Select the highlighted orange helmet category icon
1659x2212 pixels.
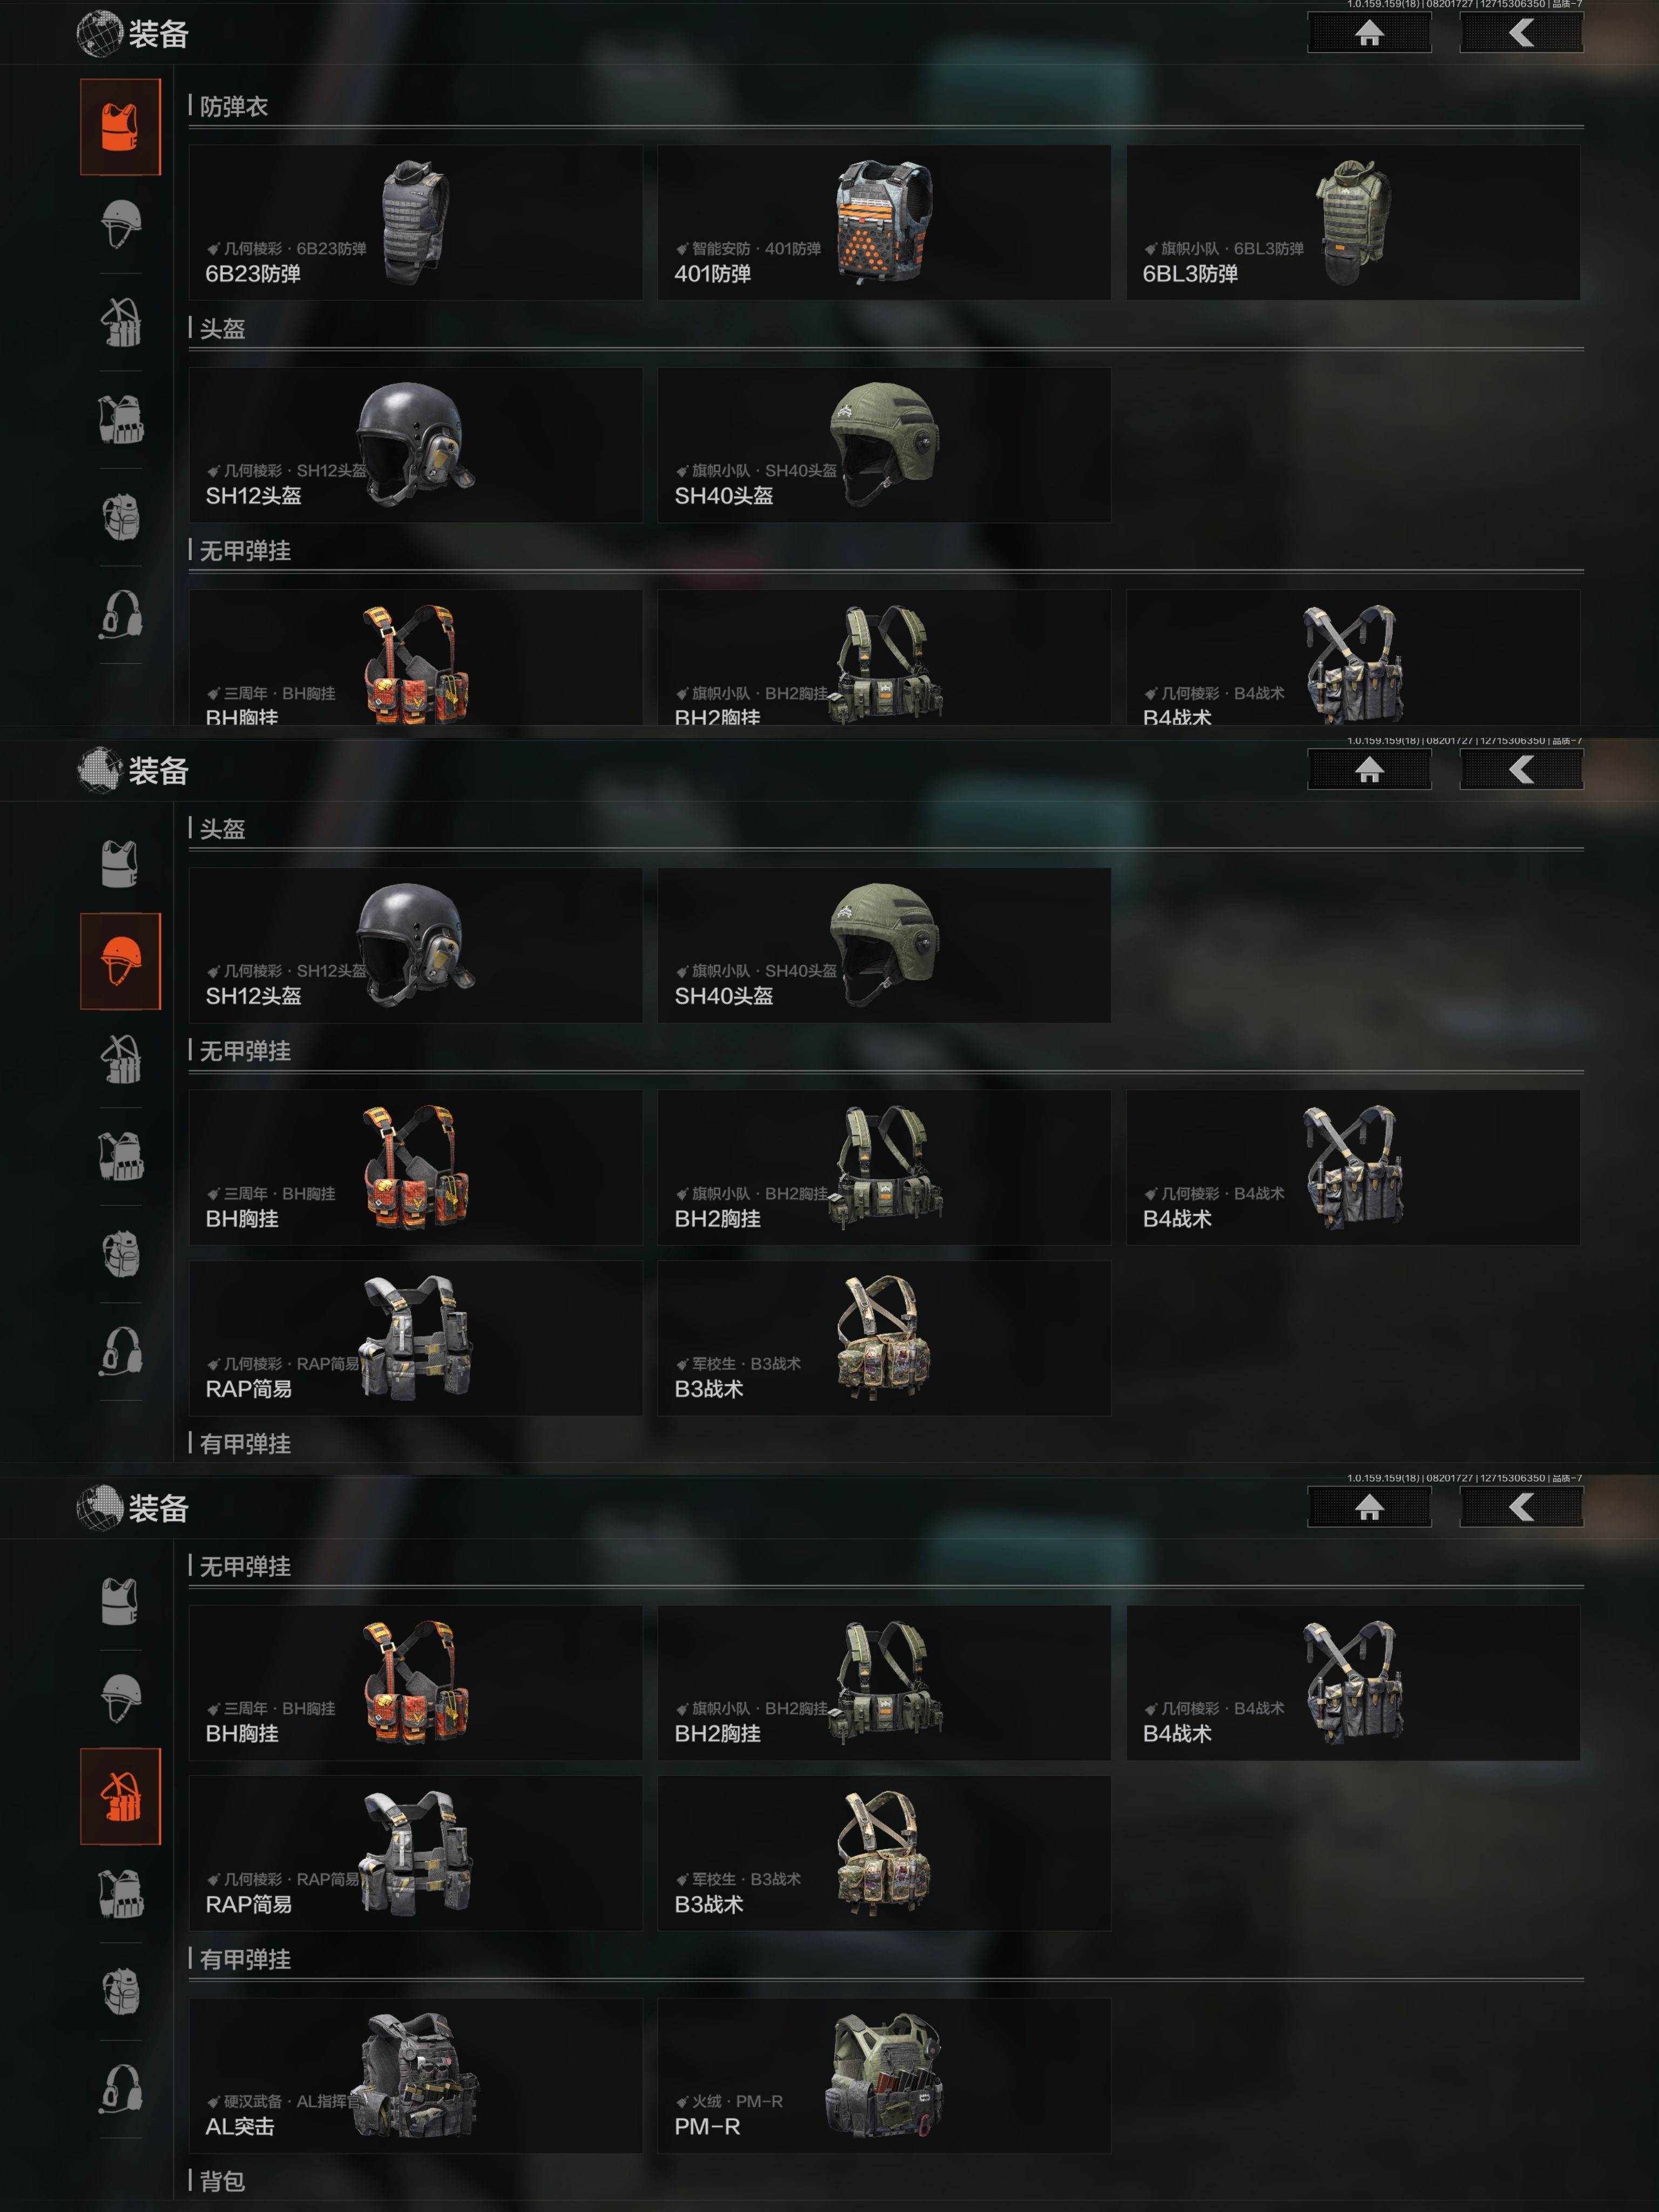click(x=120, y=961)
